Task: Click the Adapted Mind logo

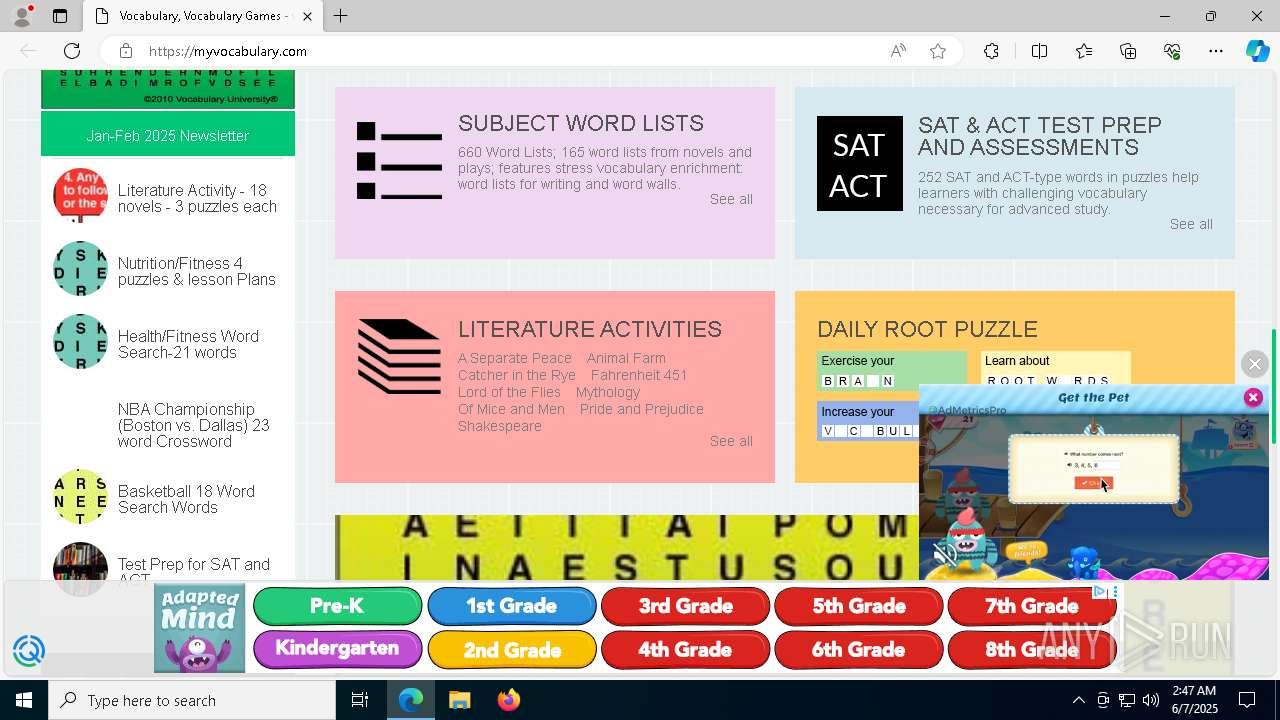Action: point(199,628)
